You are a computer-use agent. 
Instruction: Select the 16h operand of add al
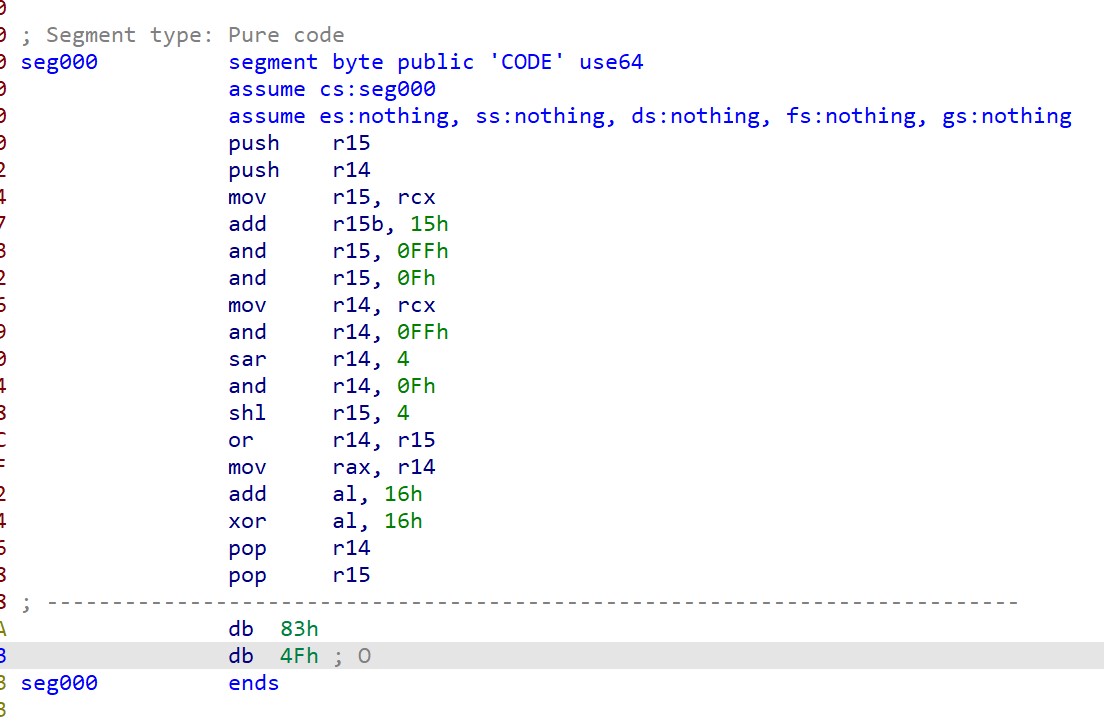(x=403, y=494)
